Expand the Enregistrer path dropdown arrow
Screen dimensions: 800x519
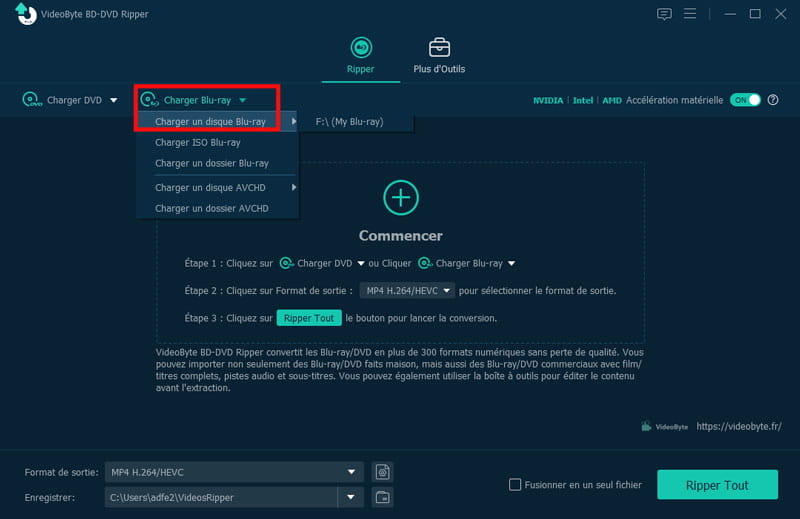pyautogui.click(x=351, y=497)
